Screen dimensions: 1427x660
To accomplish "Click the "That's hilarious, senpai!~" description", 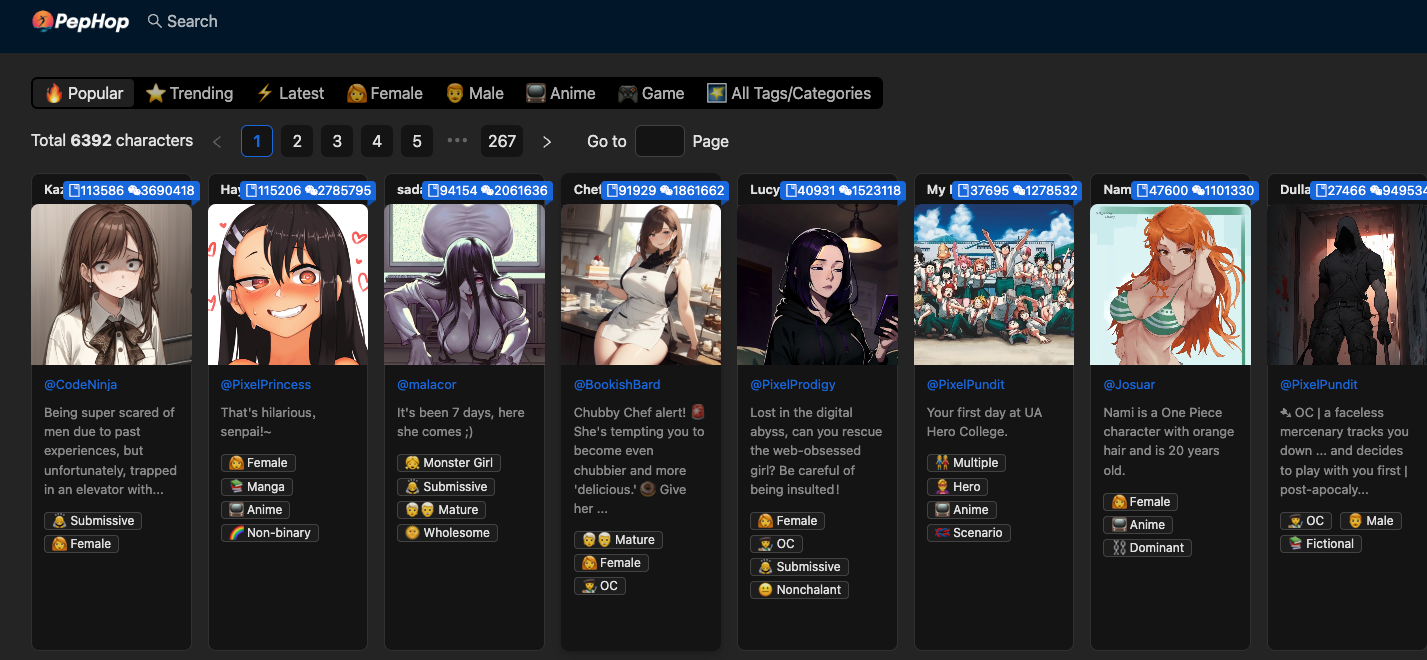I will (x=268, y=422).
